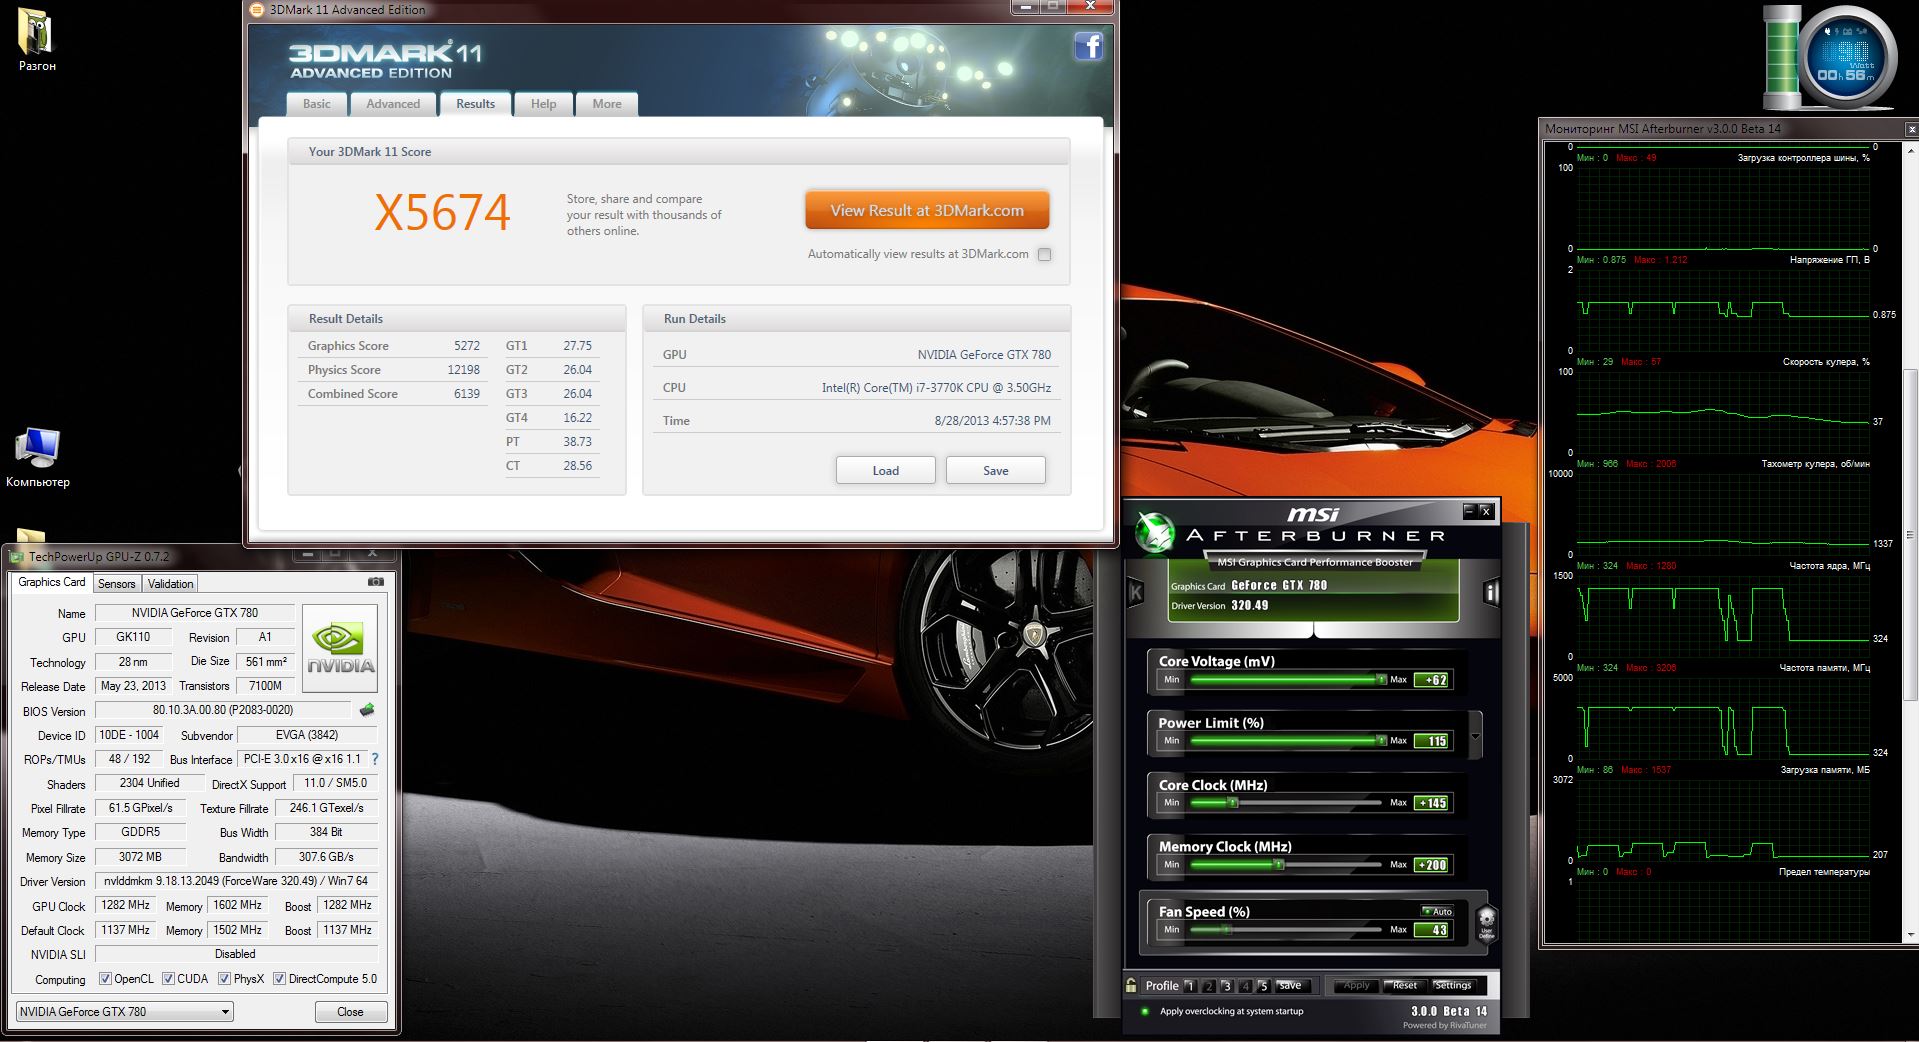Click the Power Limit slider handle
The image size is (1919, 1042).
pos(1381,741)
